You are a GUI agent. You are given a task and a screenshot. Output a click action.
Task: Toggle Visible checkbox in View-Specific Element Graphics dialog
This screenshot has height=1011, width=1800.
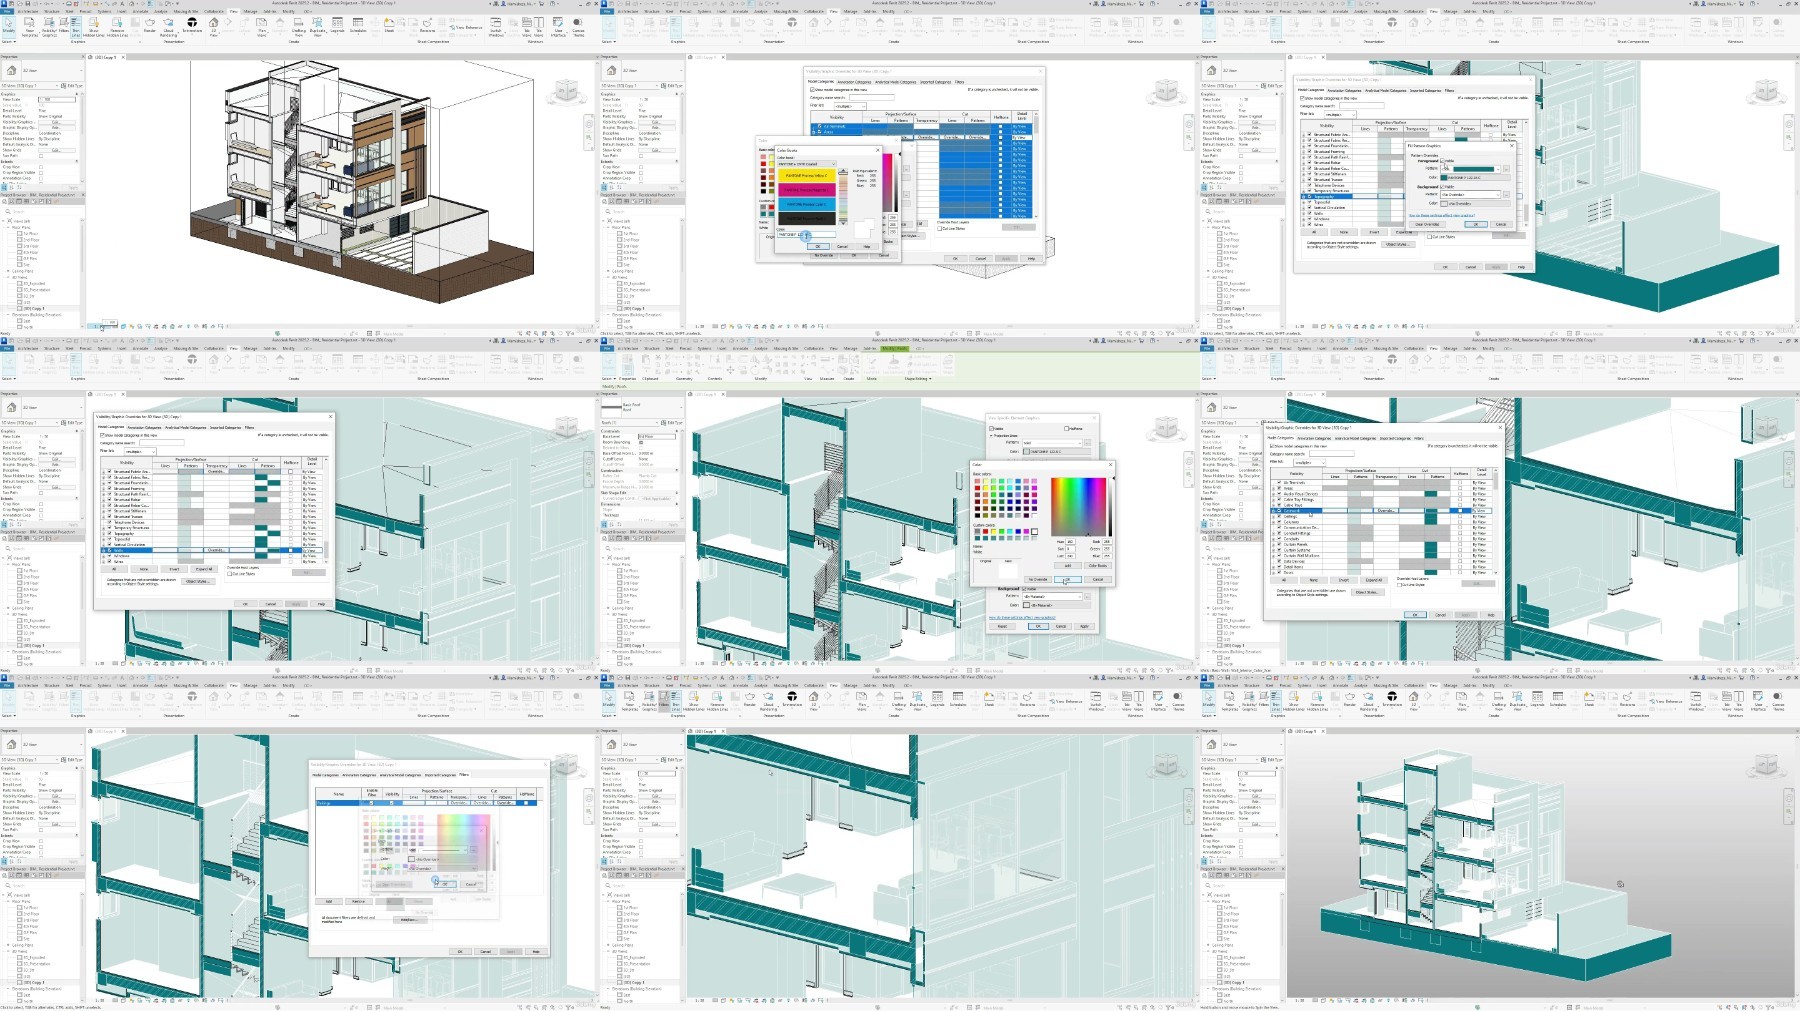pos(991,428)
